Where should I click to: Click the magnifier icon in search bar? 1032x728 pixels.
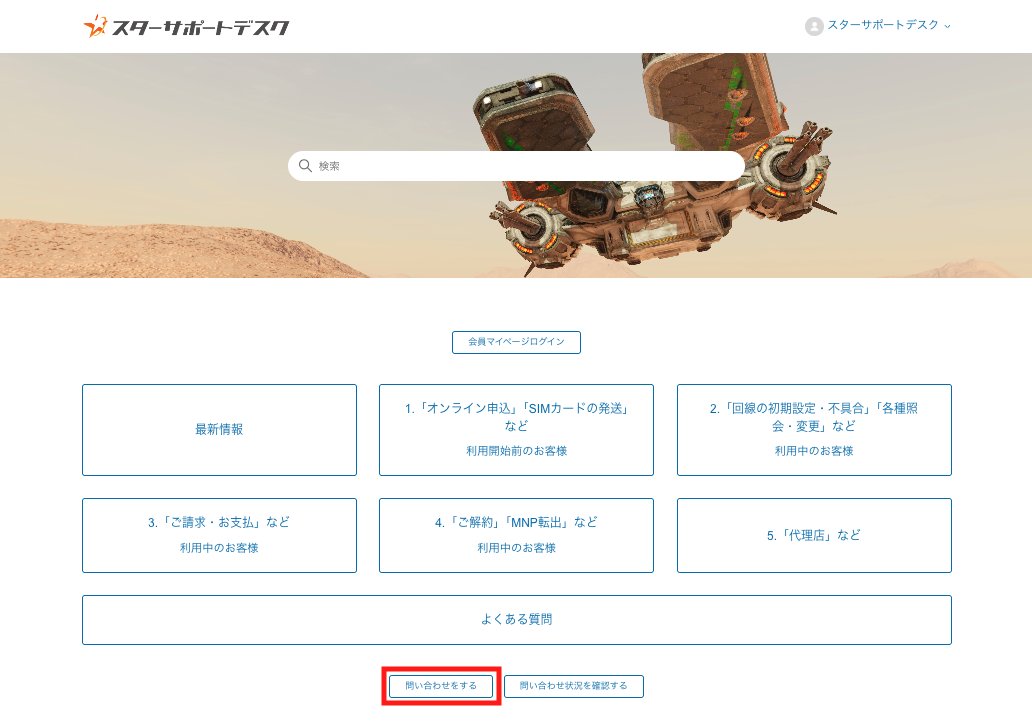(305, 166)
